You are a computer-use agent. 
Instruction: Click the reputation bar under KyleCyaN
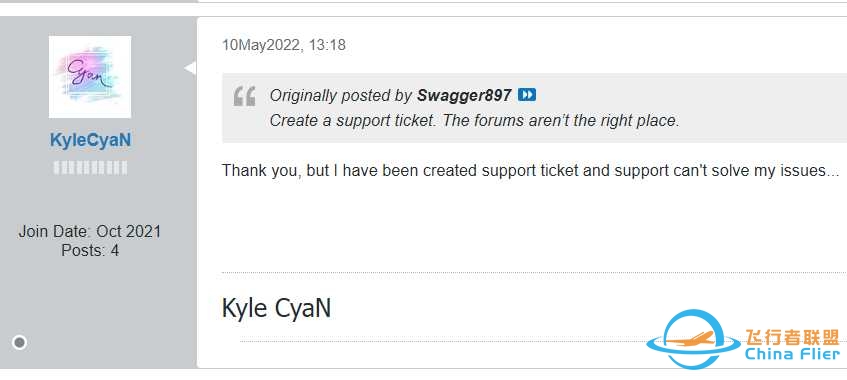90,168
